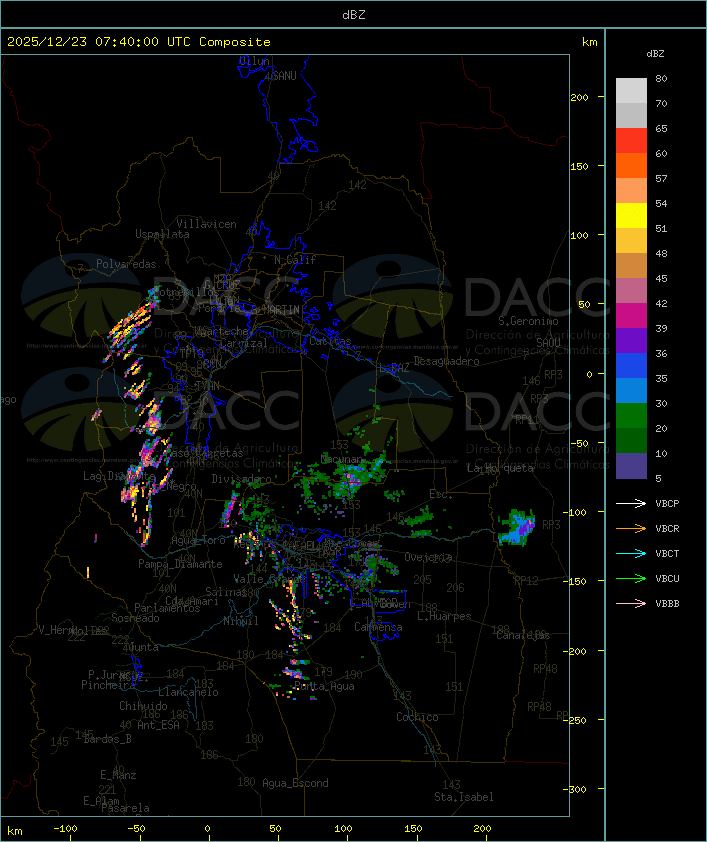
Task: Click the white VBCP arrow icon
Action: pos(631,503)
